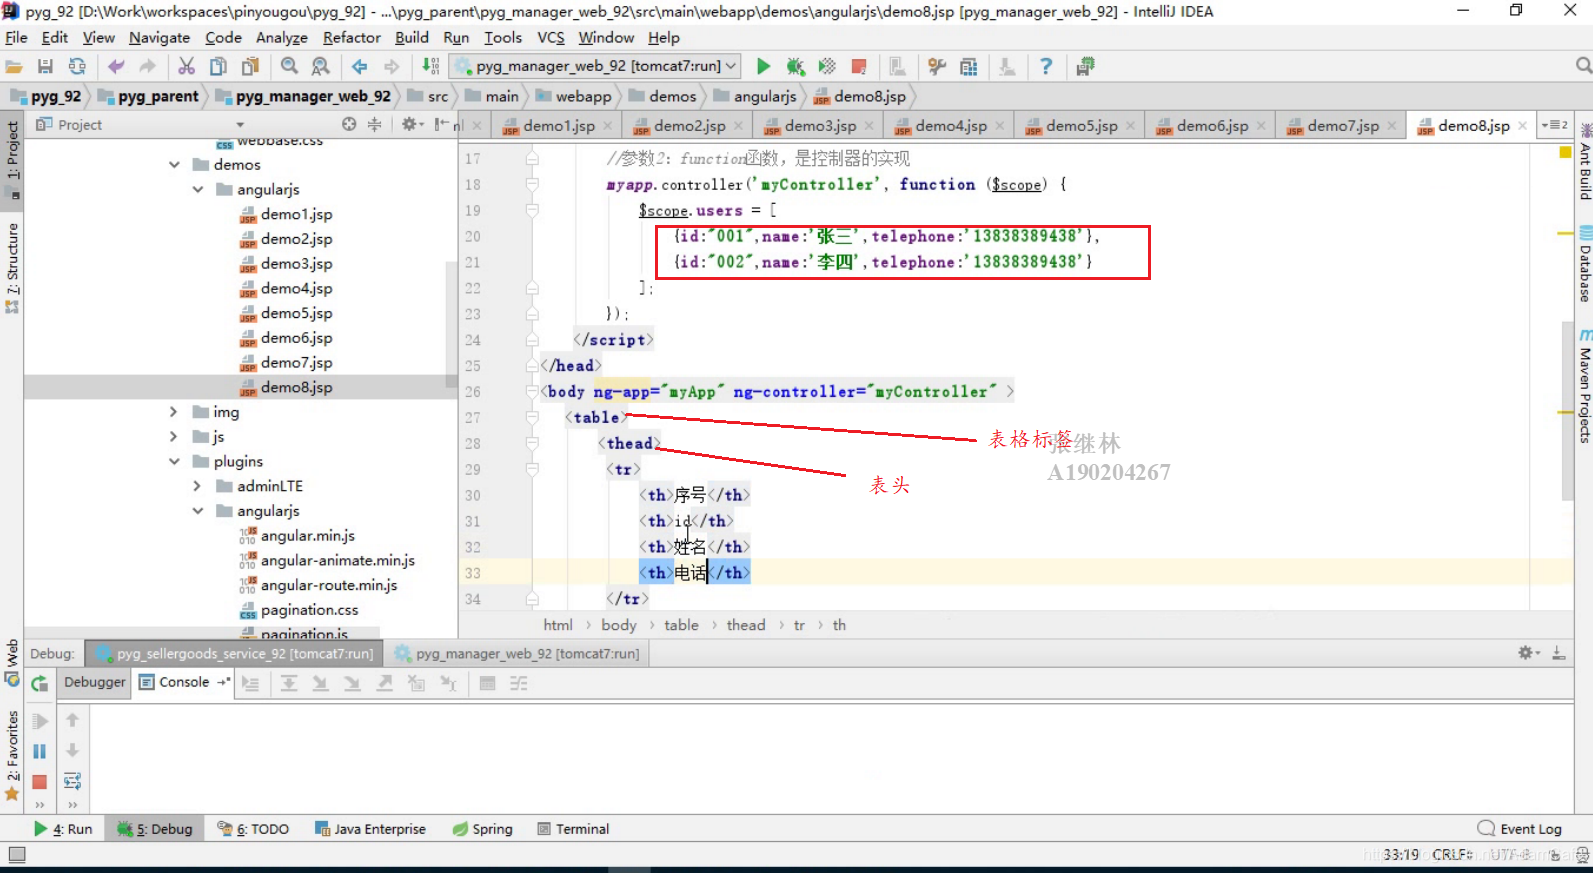1593x873 pixels.
Task: Stop the running process in main toolbar
Action: [x=858, y=66]
